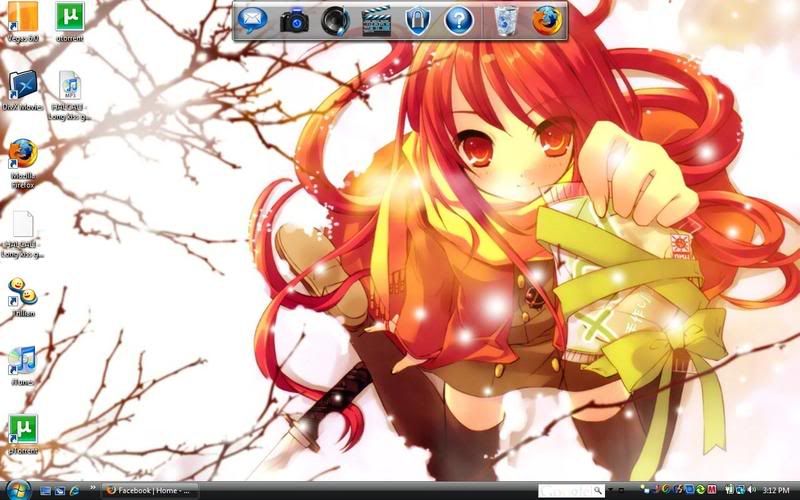Open the mail envelope icon in dock

point(253,20)
